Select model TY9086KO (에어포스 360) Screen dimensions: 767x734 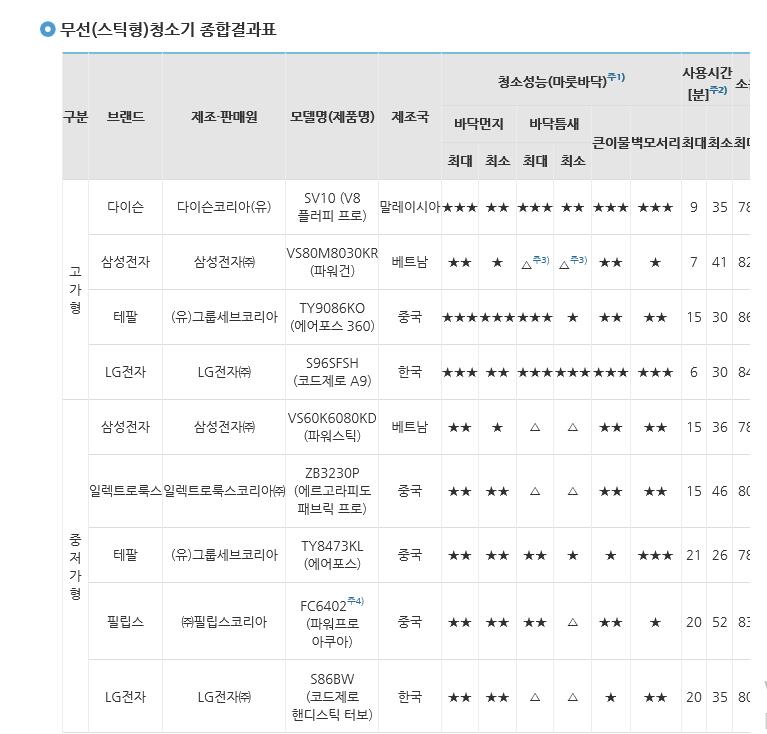click(x=332, y=317)
